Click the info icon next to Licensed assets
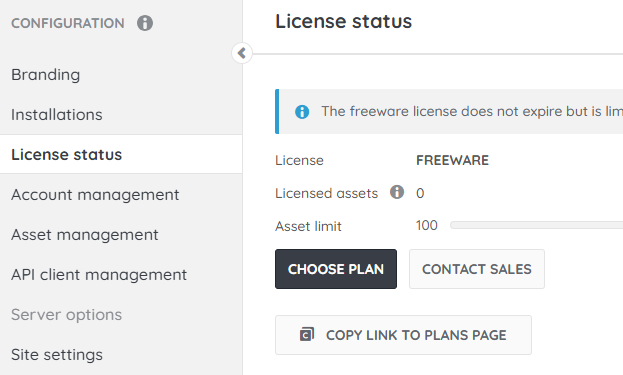623x375 pixels. pyautogui.click(x=397, y=192)
